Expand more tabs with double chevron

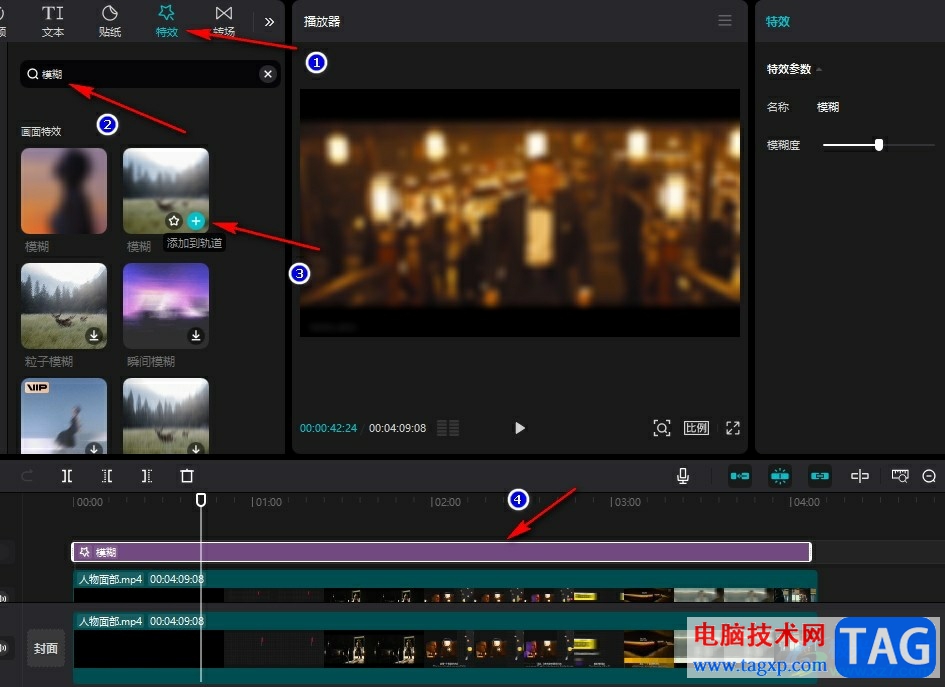click(x=269, y=22)
